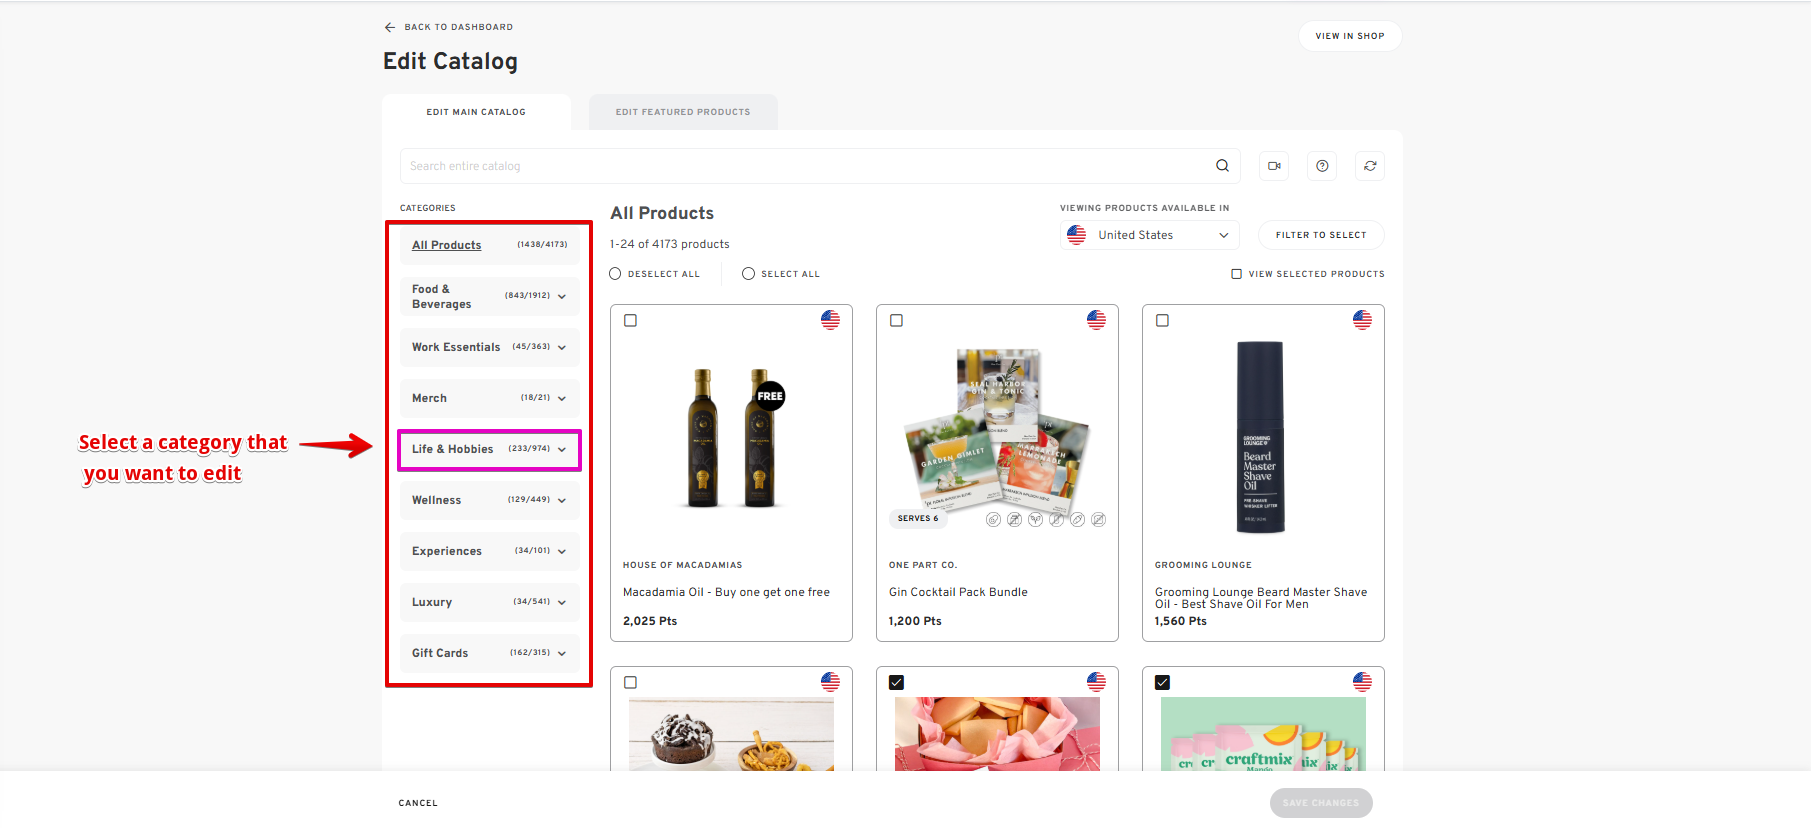This screenshot has width=1811, height=828.
Task: Click the View in Shop button
Action: click(1349, 36)
